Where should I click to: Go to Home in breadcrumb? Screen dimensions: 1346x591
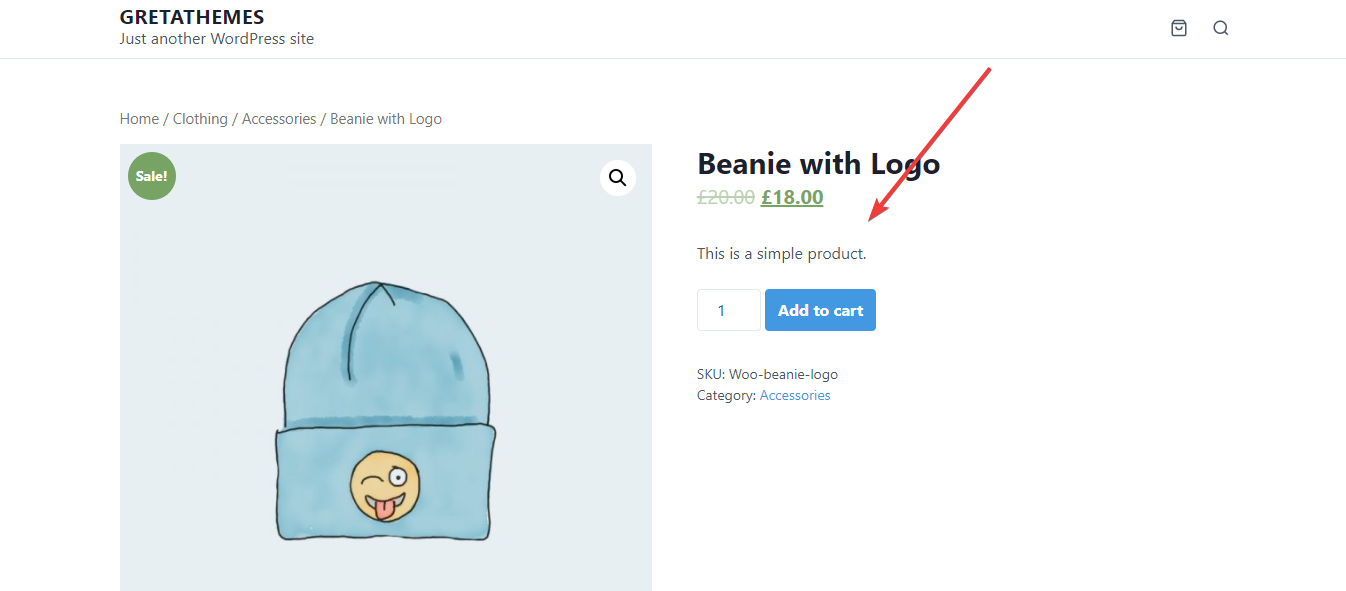(x=139, y=119)
